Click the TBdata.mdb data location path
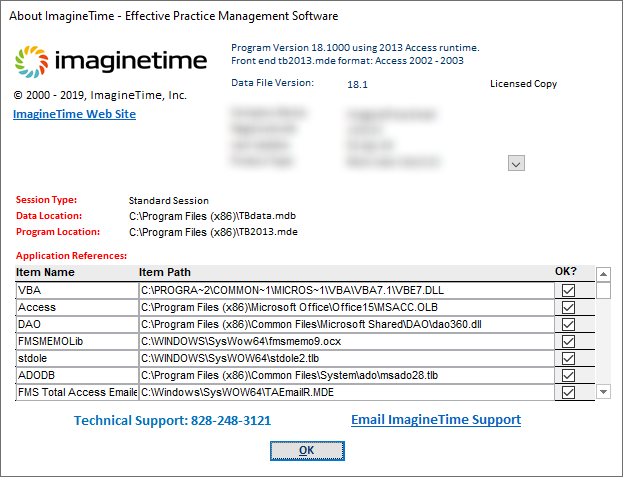This screenshot has height=477, width=623. pos(213,216)
